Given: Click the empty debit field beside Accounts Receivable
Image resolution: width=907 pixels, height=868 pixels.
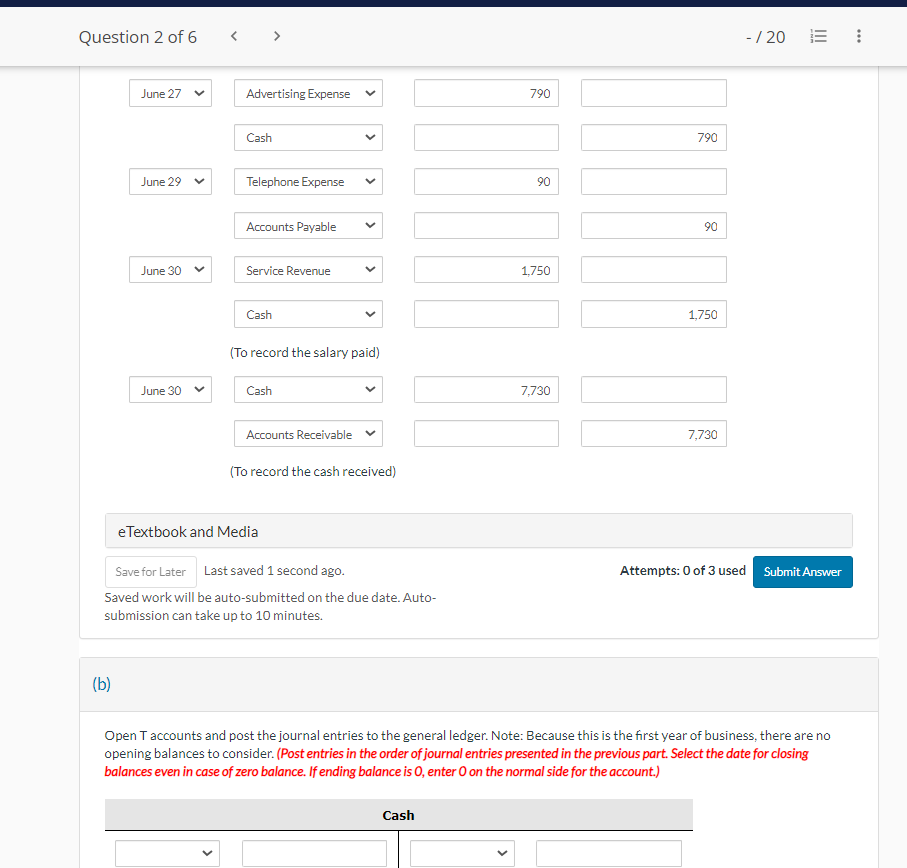Looking at the screenshot, I should tap(486, 433).
